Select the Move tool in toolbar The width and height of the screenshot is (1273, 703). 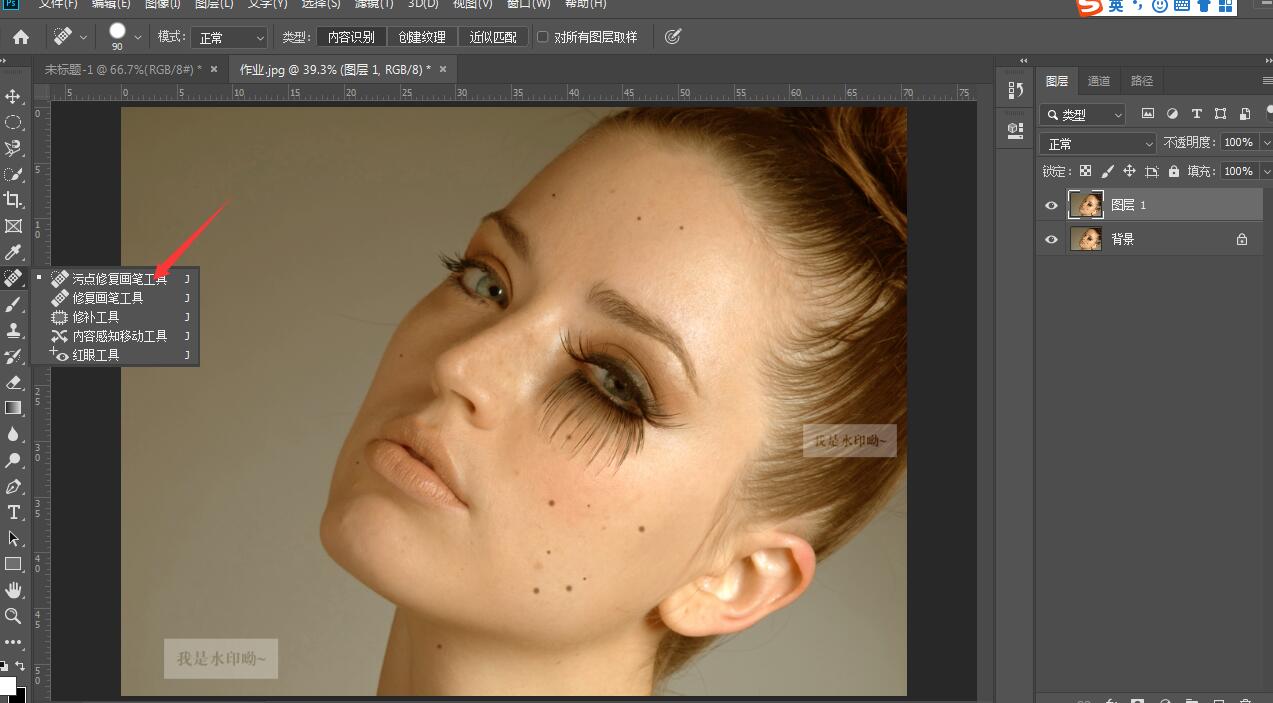(x=14, y=97)
